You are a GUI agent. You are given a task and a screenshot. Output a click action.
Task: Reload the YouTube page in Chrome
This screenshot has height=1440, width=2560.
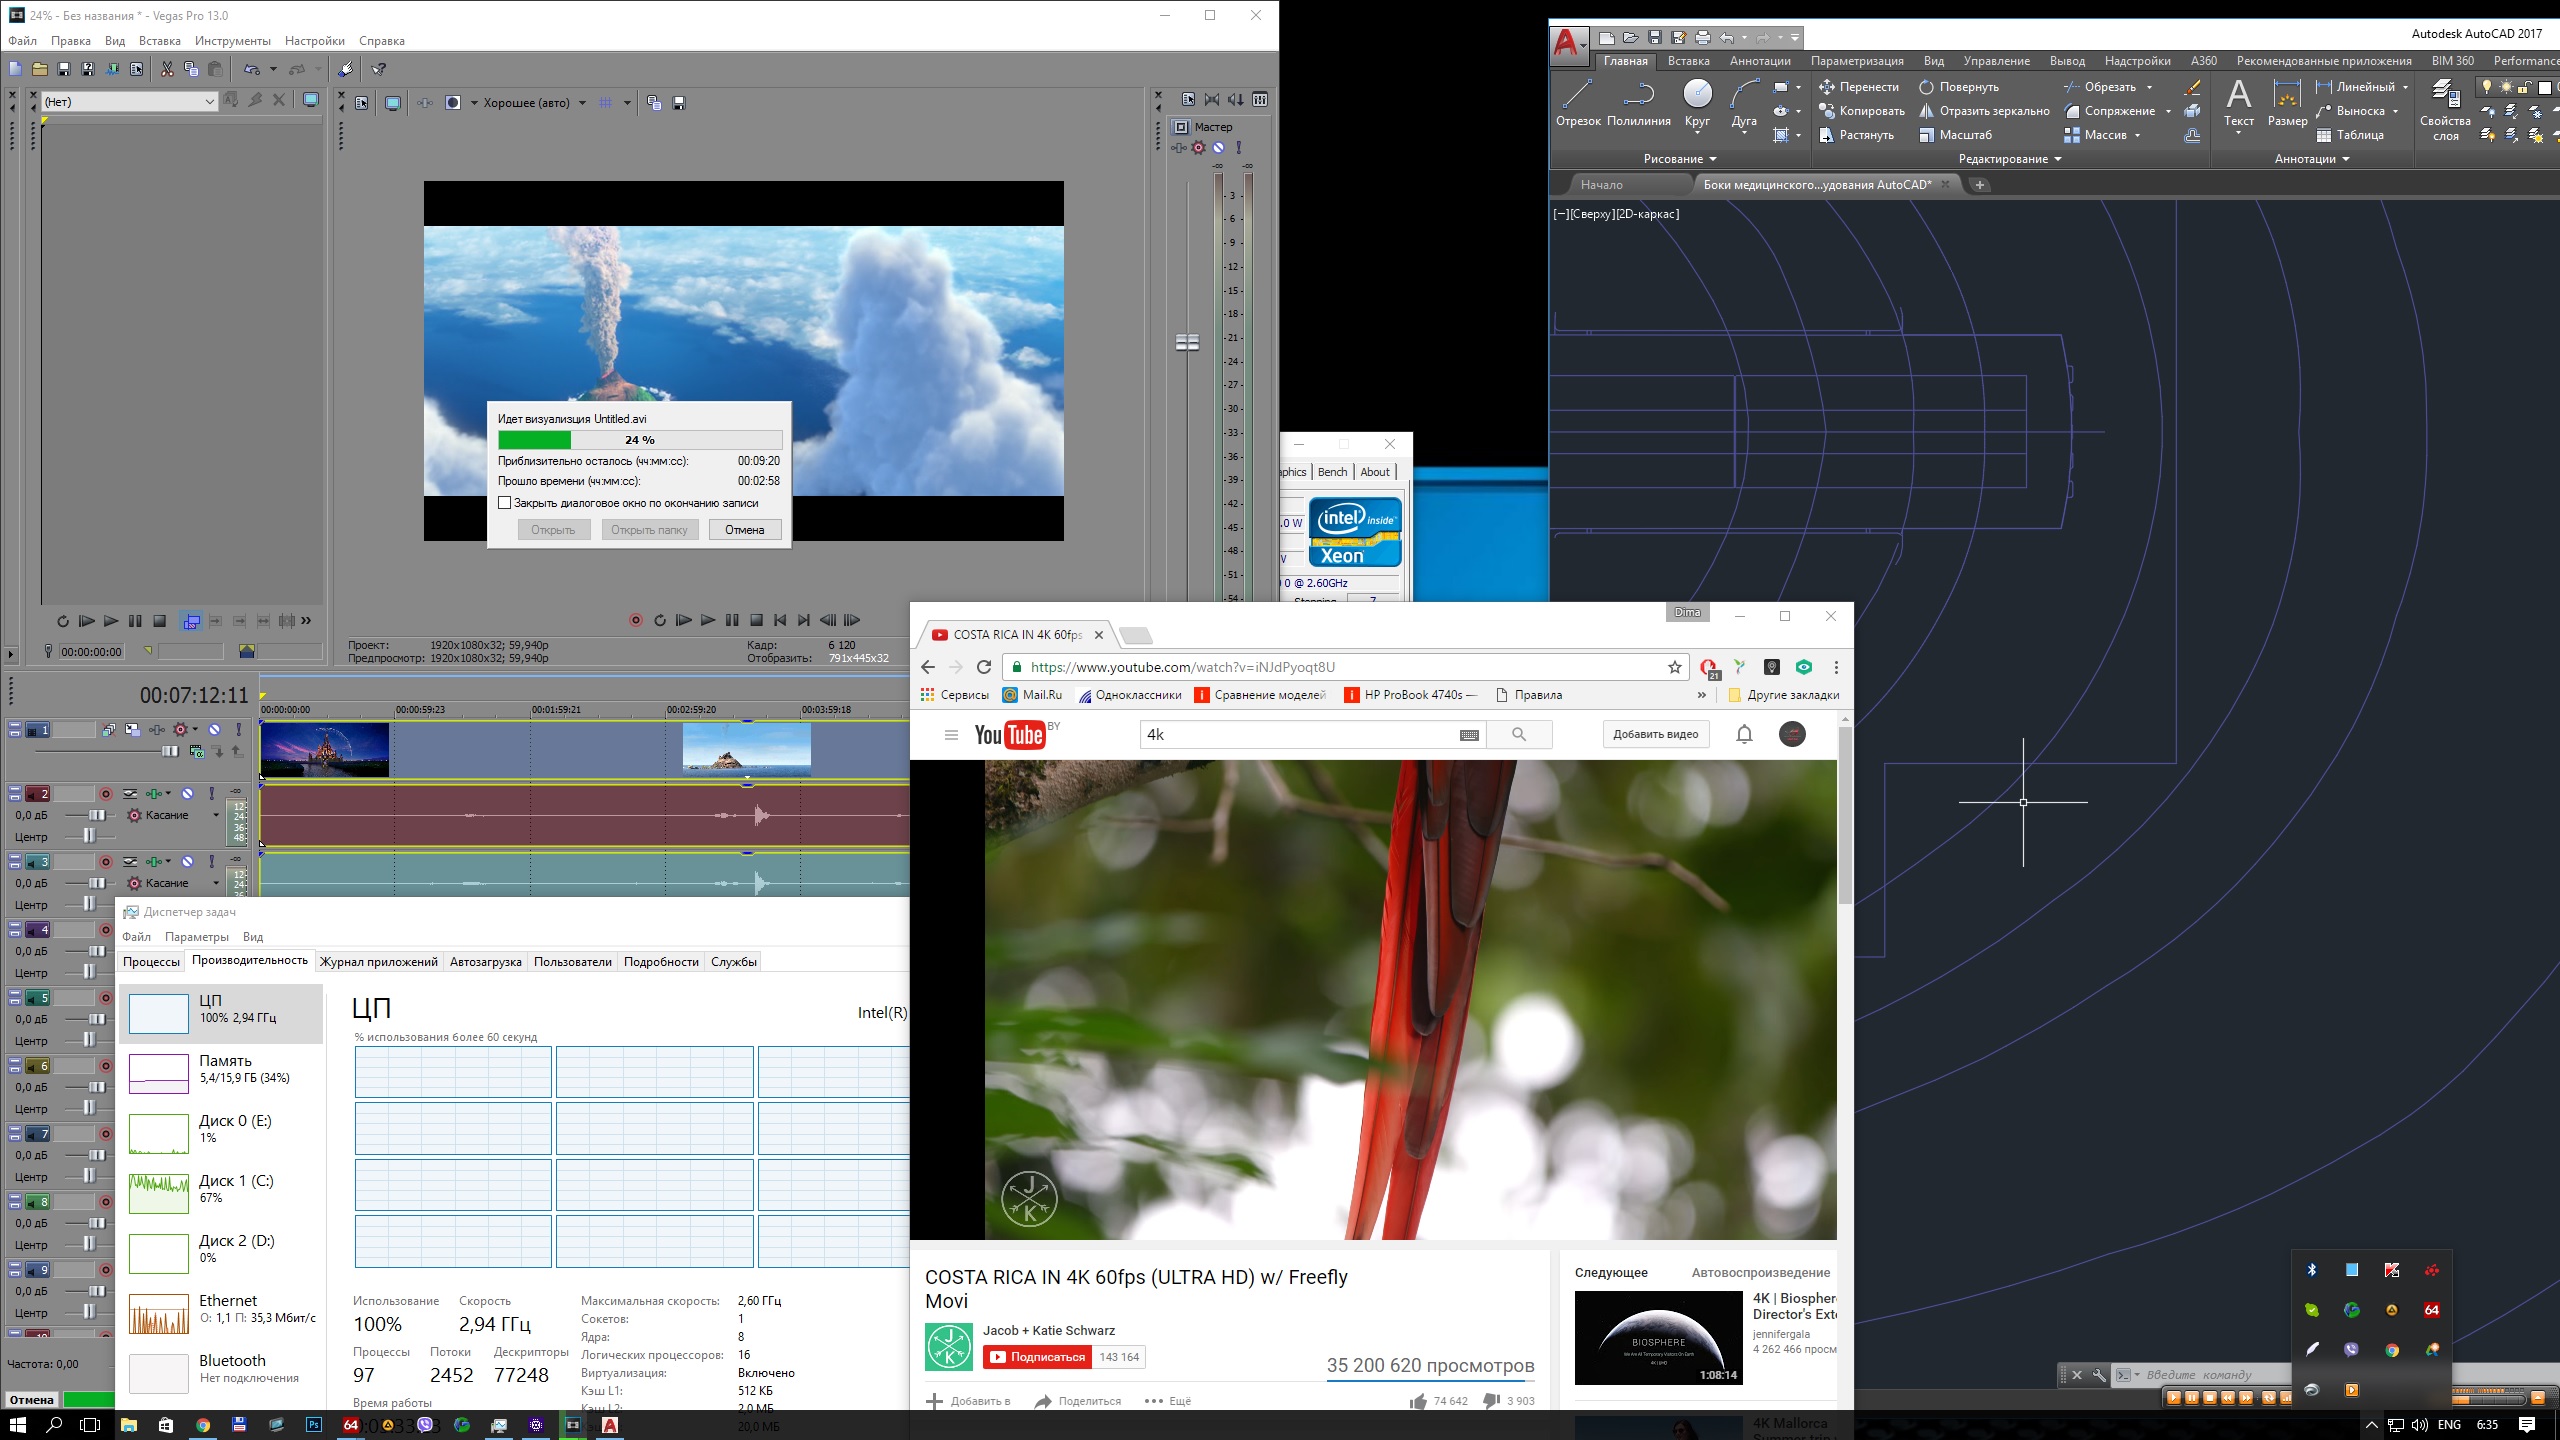(984, 667)
